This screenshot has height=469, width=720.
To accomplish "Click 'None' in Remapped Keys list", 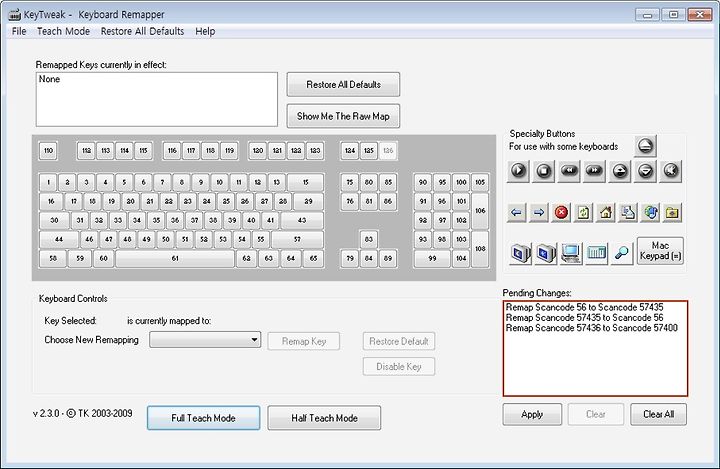I will [x=49, y=79].
